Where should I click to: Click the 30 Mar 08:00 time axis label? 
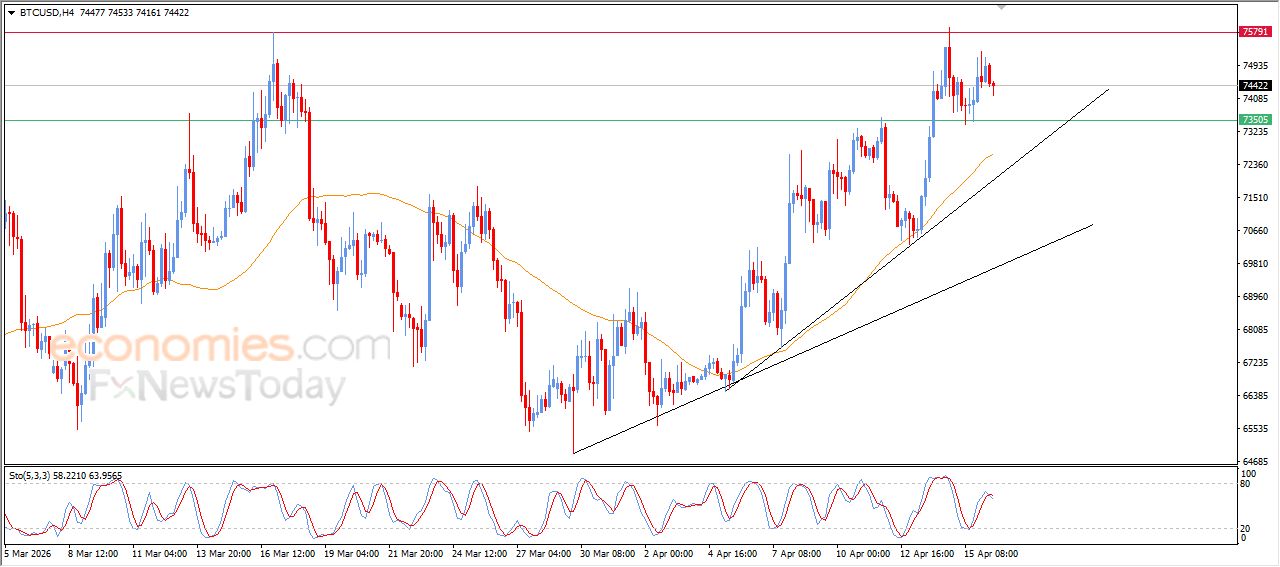coord(607,553)
